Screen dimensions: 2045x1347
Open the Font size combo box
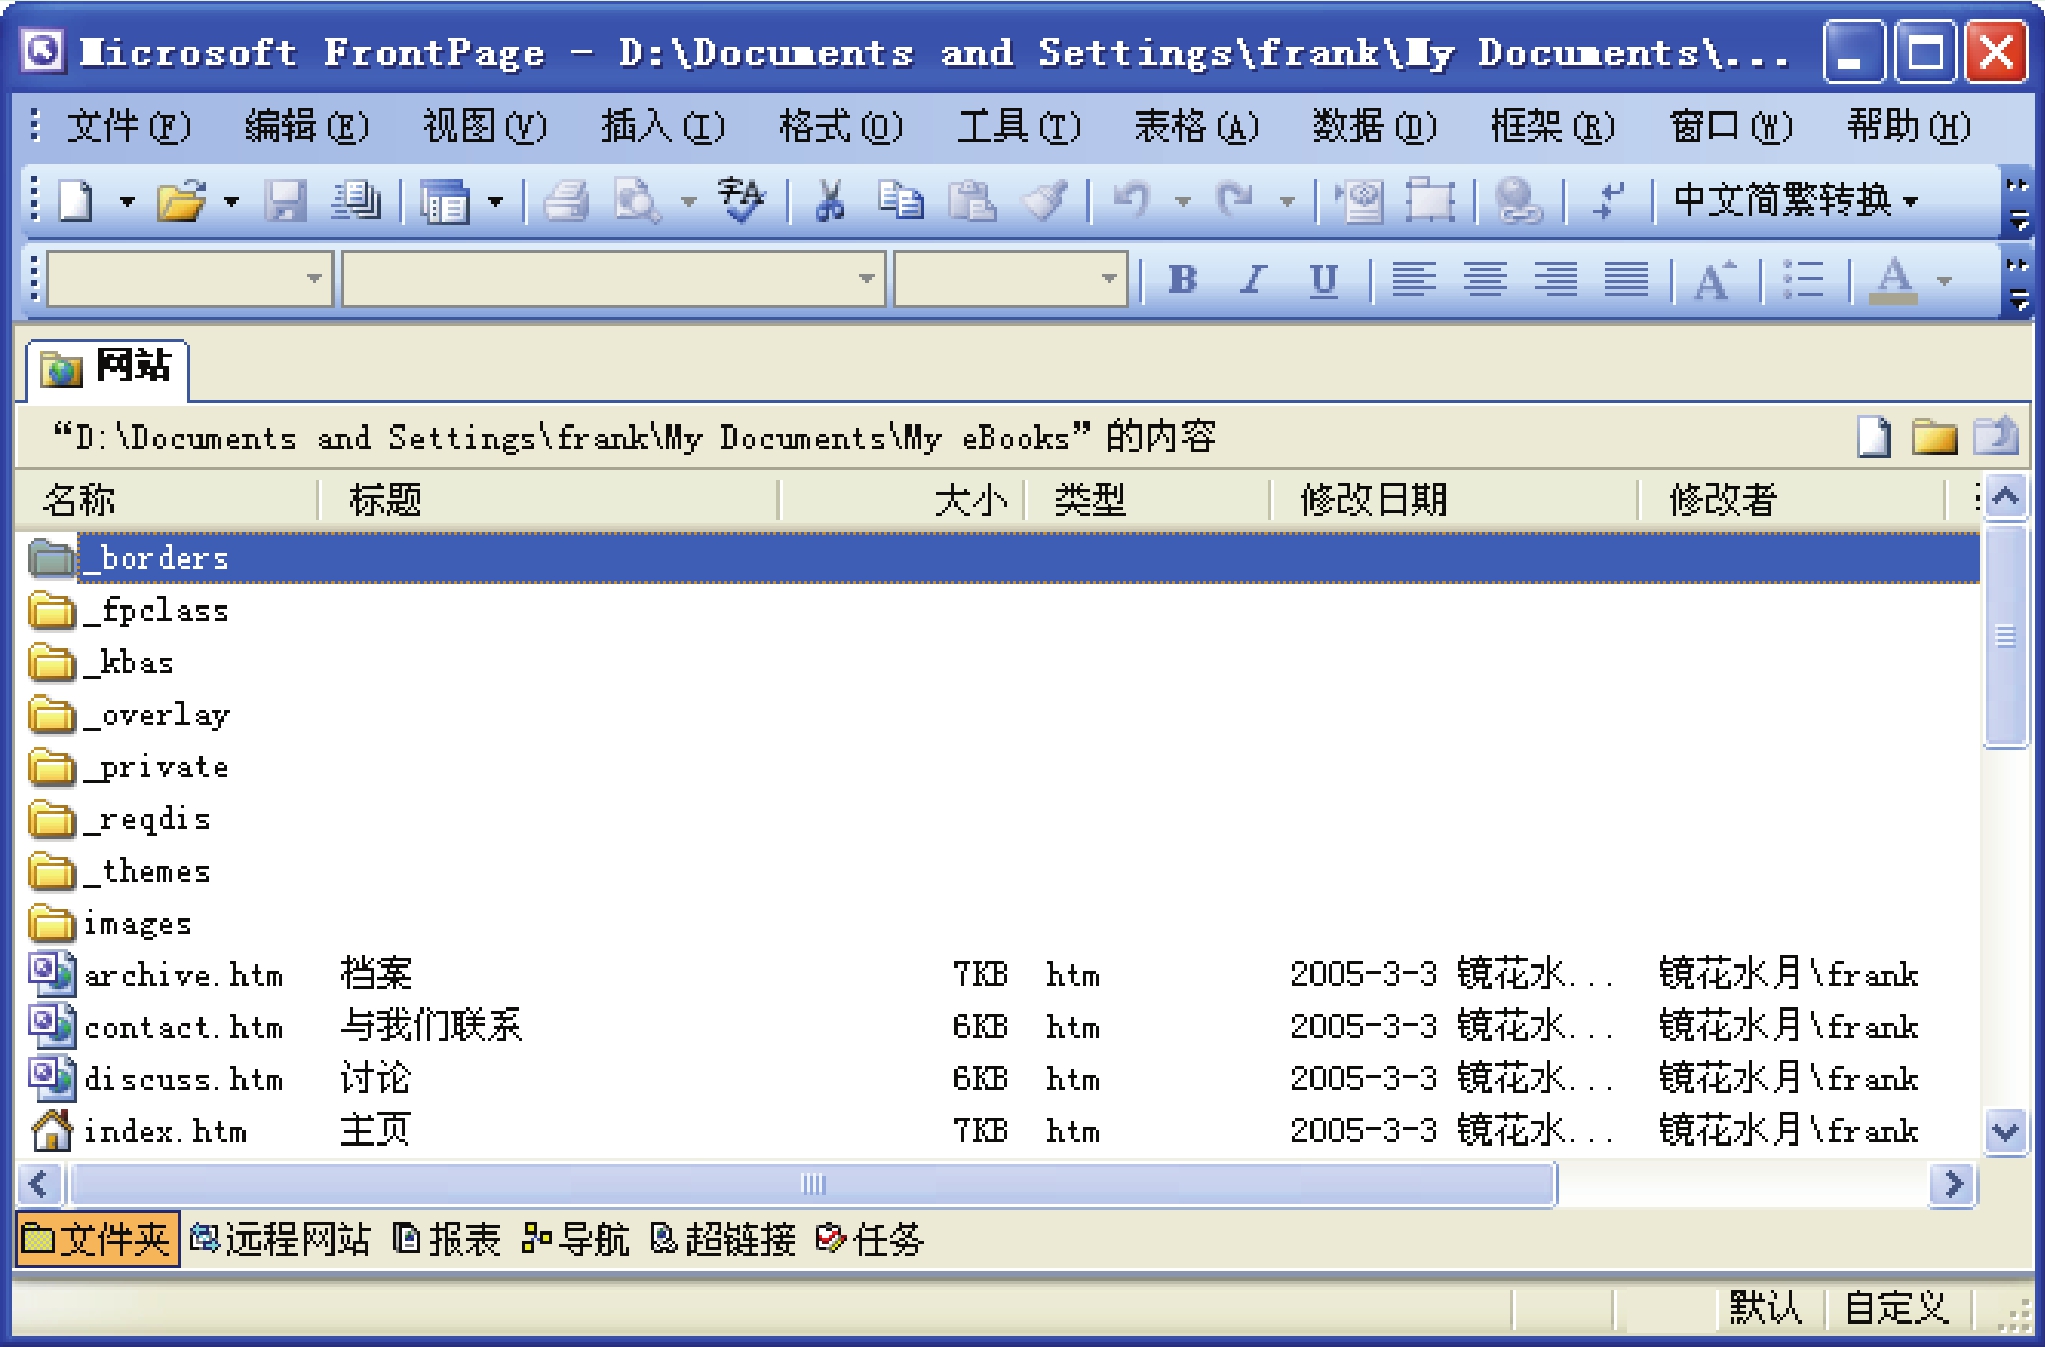tap(1011, 279)
